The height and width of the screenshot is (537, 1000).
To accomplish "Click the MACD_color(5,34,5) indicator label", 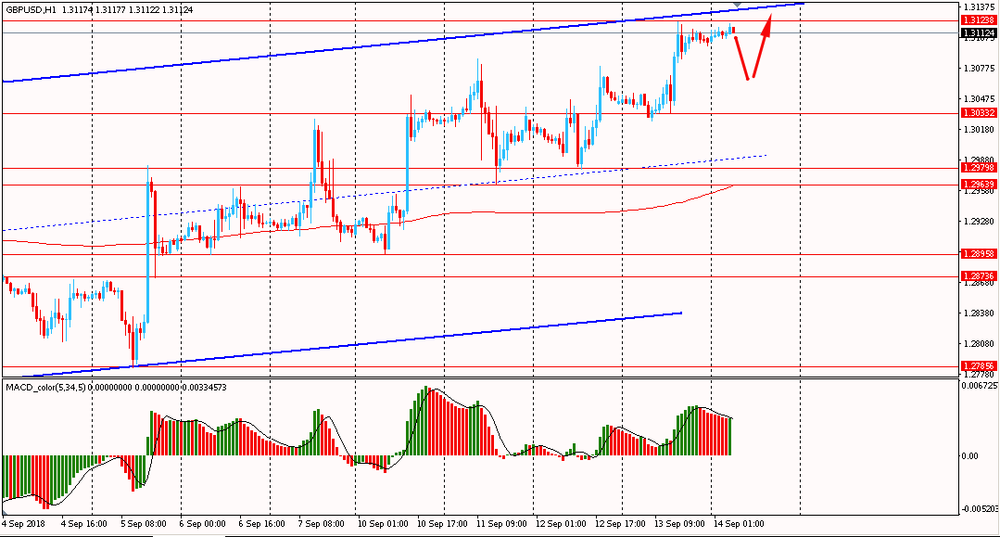I will (45, 387).
